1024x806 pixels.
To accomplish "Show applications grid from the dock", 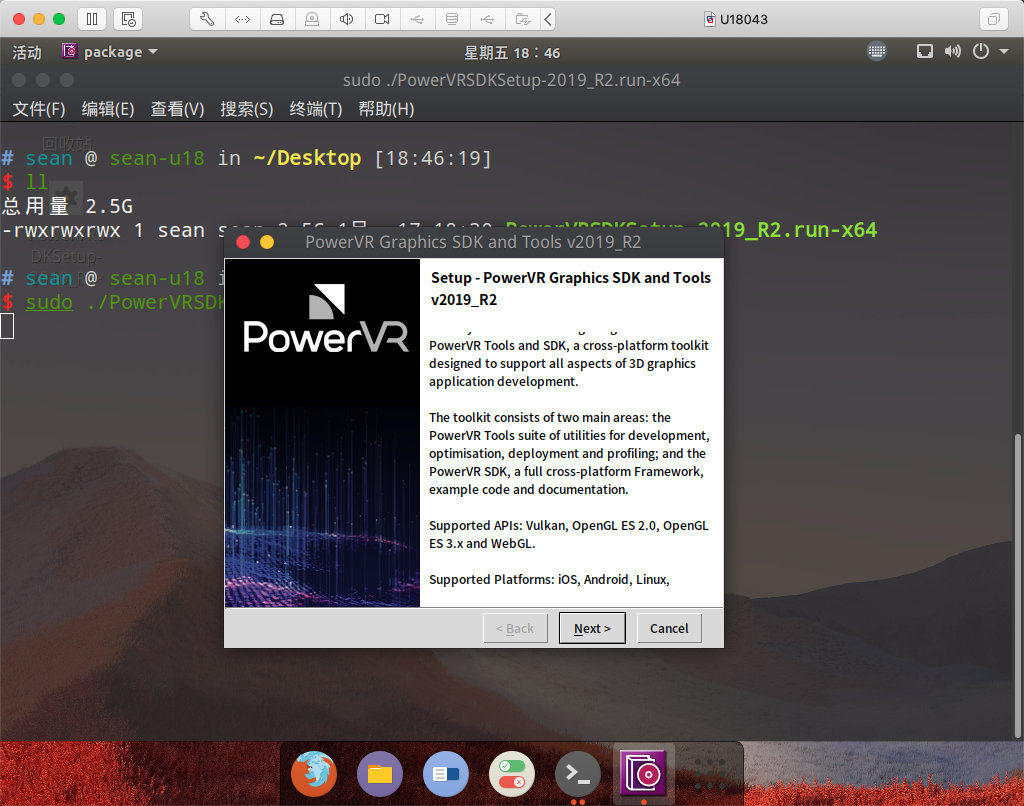I will (709, 774).
